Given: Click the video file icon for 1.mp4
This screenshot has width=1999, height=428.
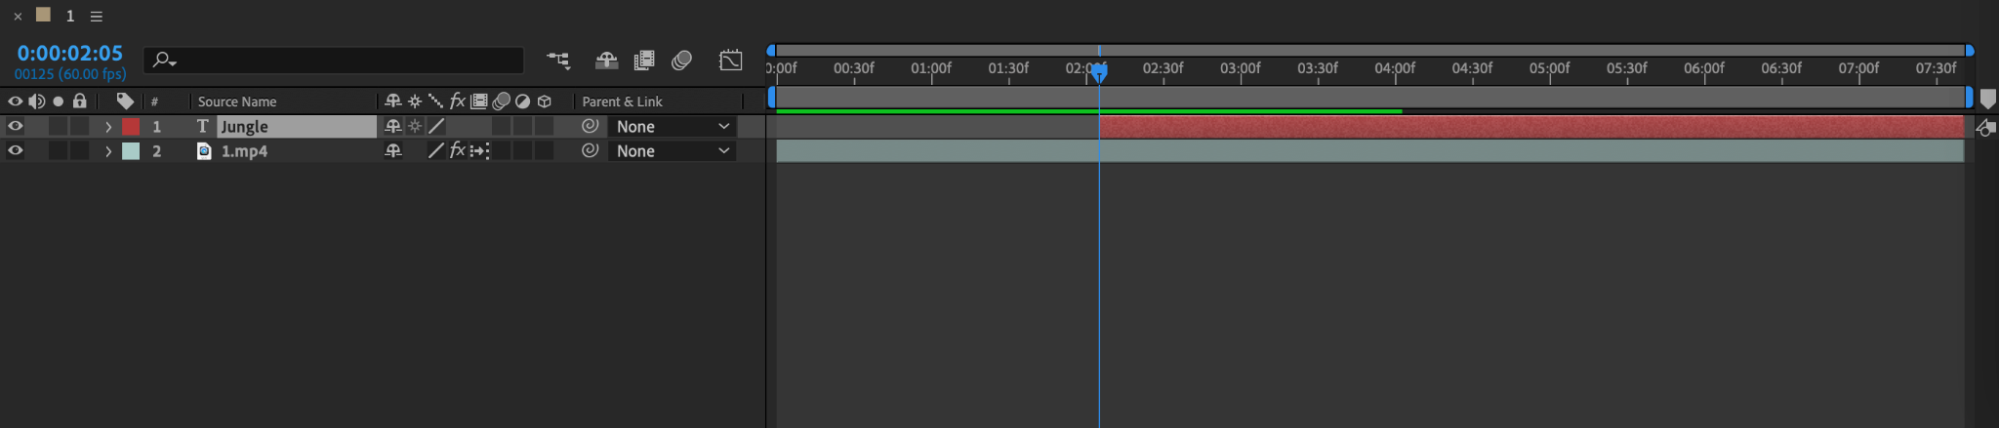Looking at the screenshot, I should (203, 151).
